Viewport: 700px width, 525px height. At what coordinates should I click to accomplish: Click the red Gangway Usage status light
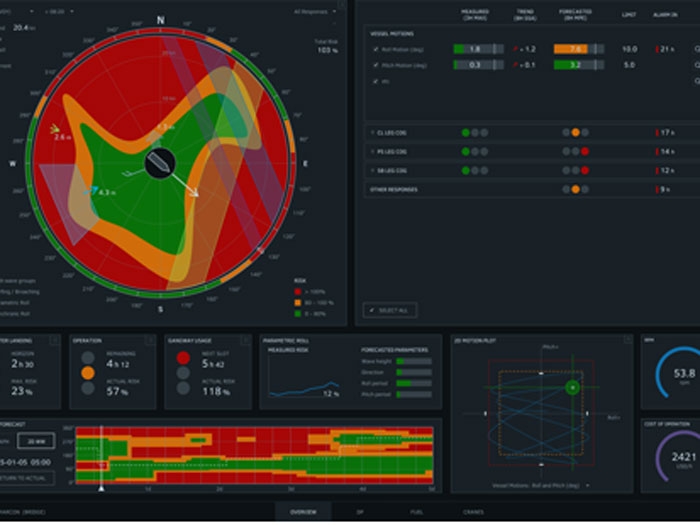click(183, 358)
